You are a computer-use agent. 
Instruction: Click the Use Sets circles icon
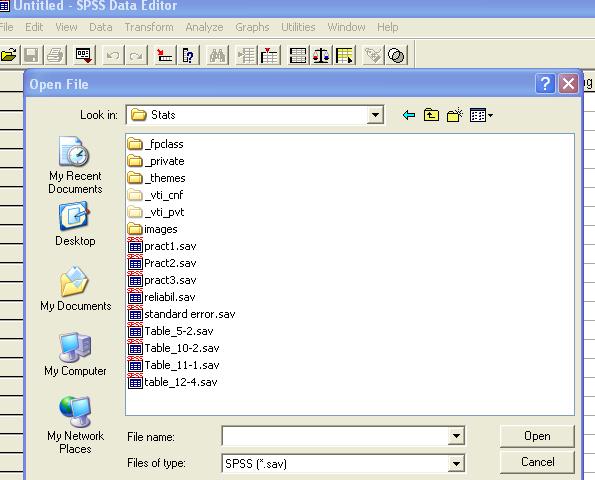[x=397, y=56]
